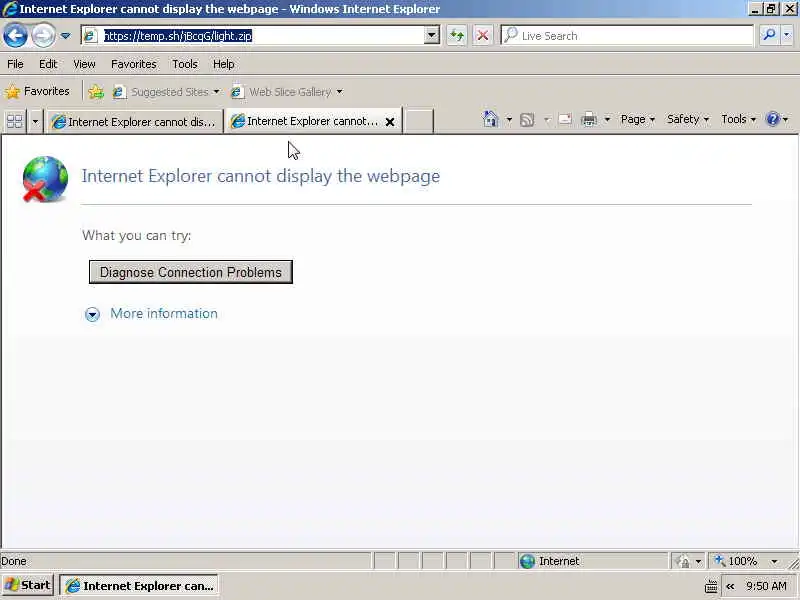Open the search provider options dropdown
Viewport: 800px width, 600px height.
click(787, 35)
